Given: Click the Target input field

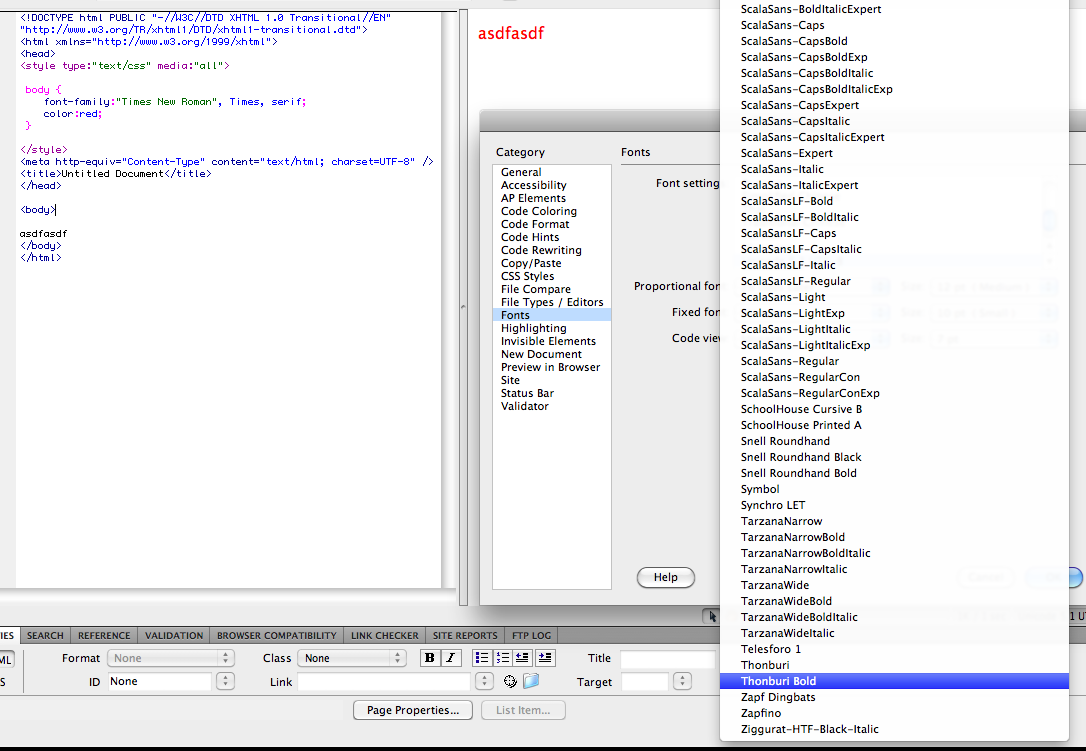Looking at the screenshot, I should coord(645,682).
